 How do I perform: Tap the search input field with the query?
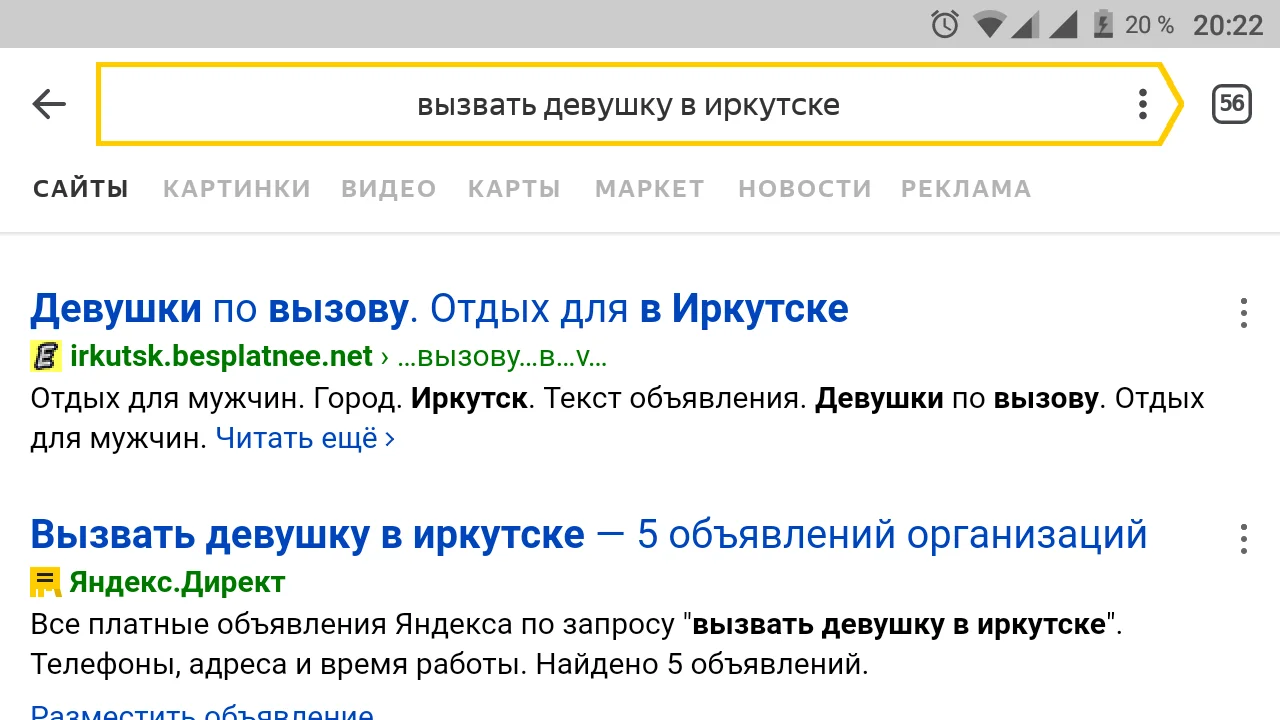(x=628, y=103)
